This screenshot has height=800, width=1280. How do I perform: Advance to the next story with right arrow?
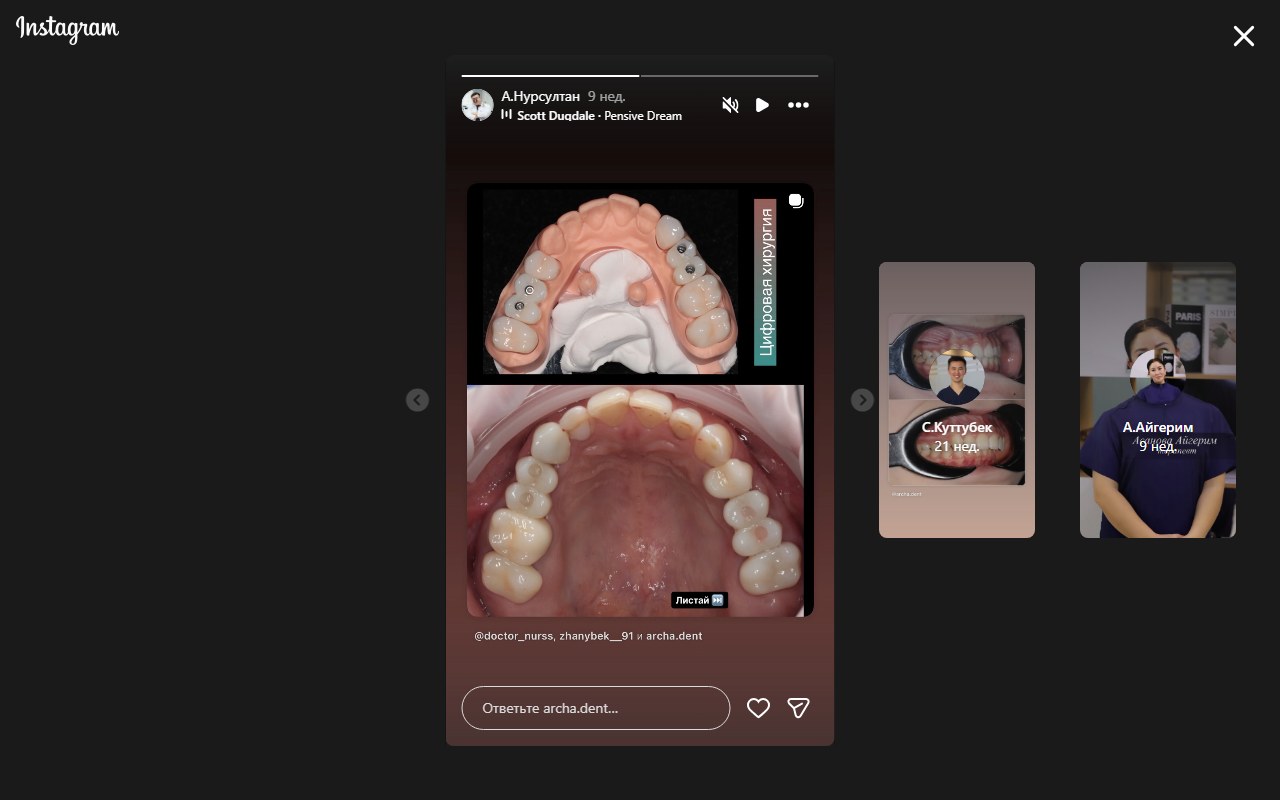click(x=862, y=400)
